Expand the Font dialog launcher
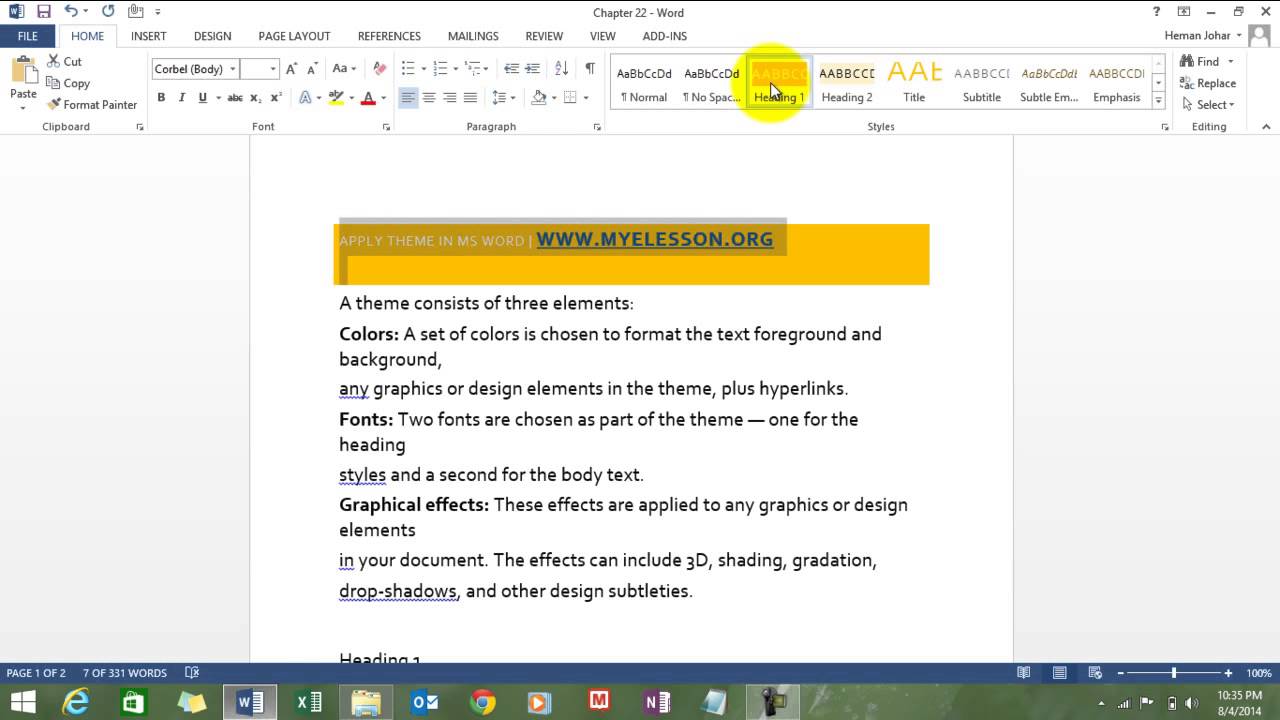This screenshot has width=1280, height=720. [x=386, y=127]
